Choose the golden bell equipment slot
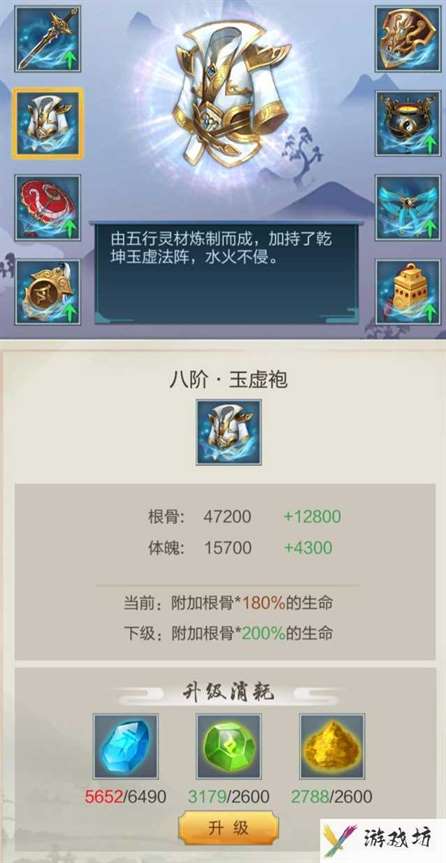 coord(408,292)
